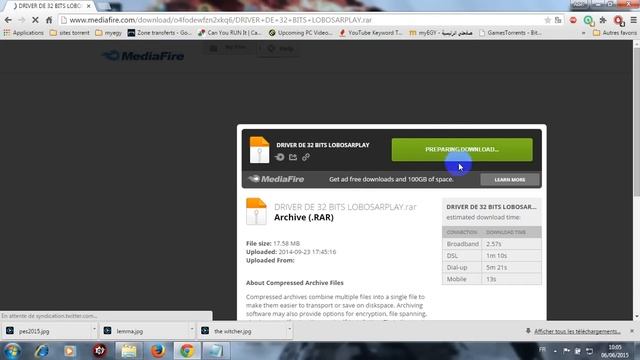Open 'Autres favoris' bookmarks folder
The width and height of the screenshot is (640, 360).
(x=615, y=33)
